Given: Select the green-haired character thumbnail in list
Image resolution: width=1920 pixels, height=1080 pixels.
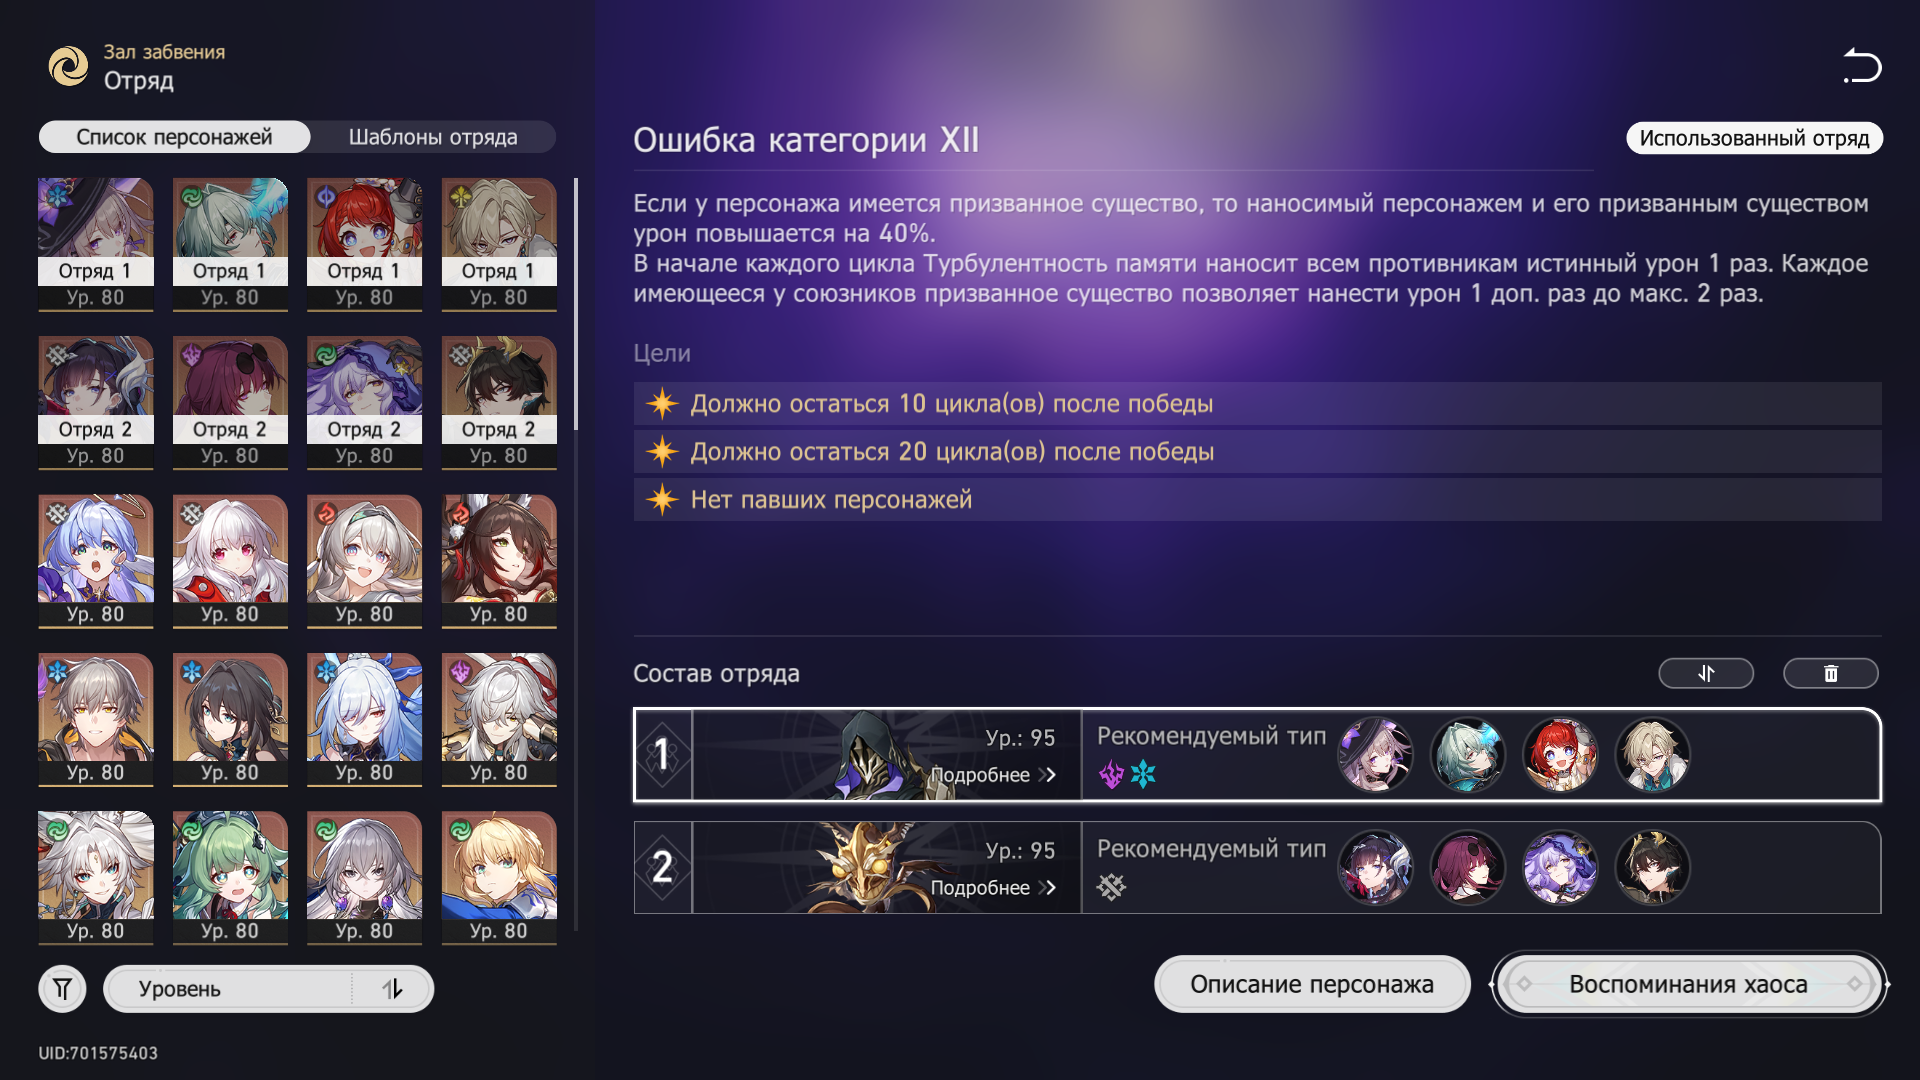Looking at the screenshot, I should [230, 877].
